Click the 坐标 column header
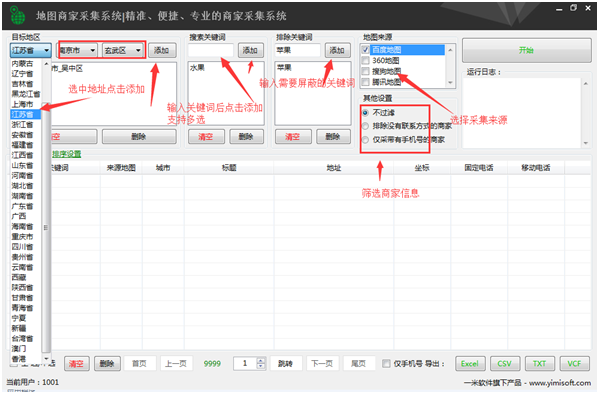This screenshot has height=394, width=599. 422,168
